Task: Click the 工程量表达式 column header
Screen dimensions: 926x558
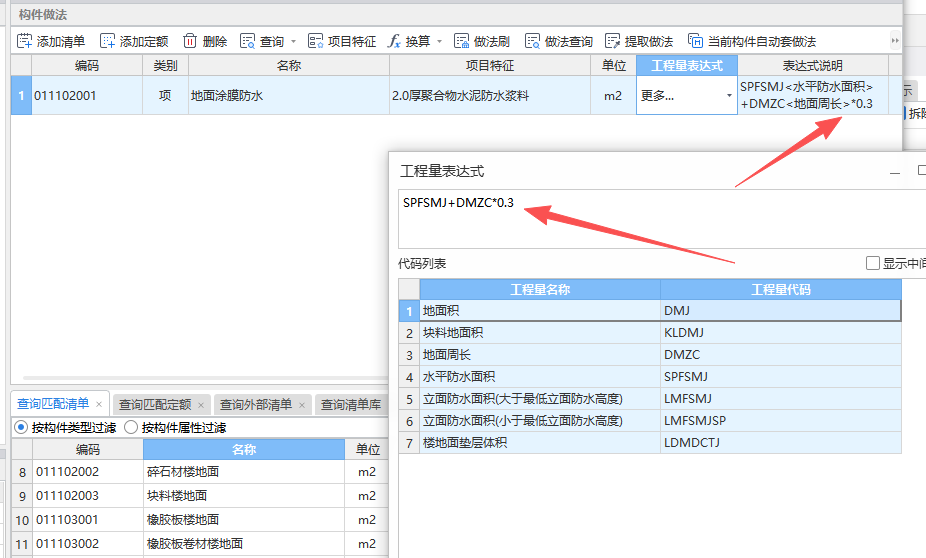Action: point(687,65)
